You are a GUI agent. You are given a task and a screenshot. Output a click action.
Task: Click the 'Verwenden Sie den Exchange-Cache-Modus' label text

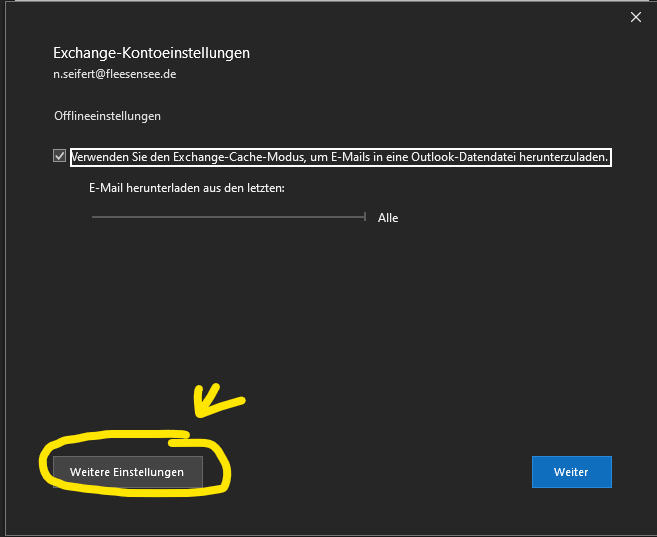(x=341, y=157)
